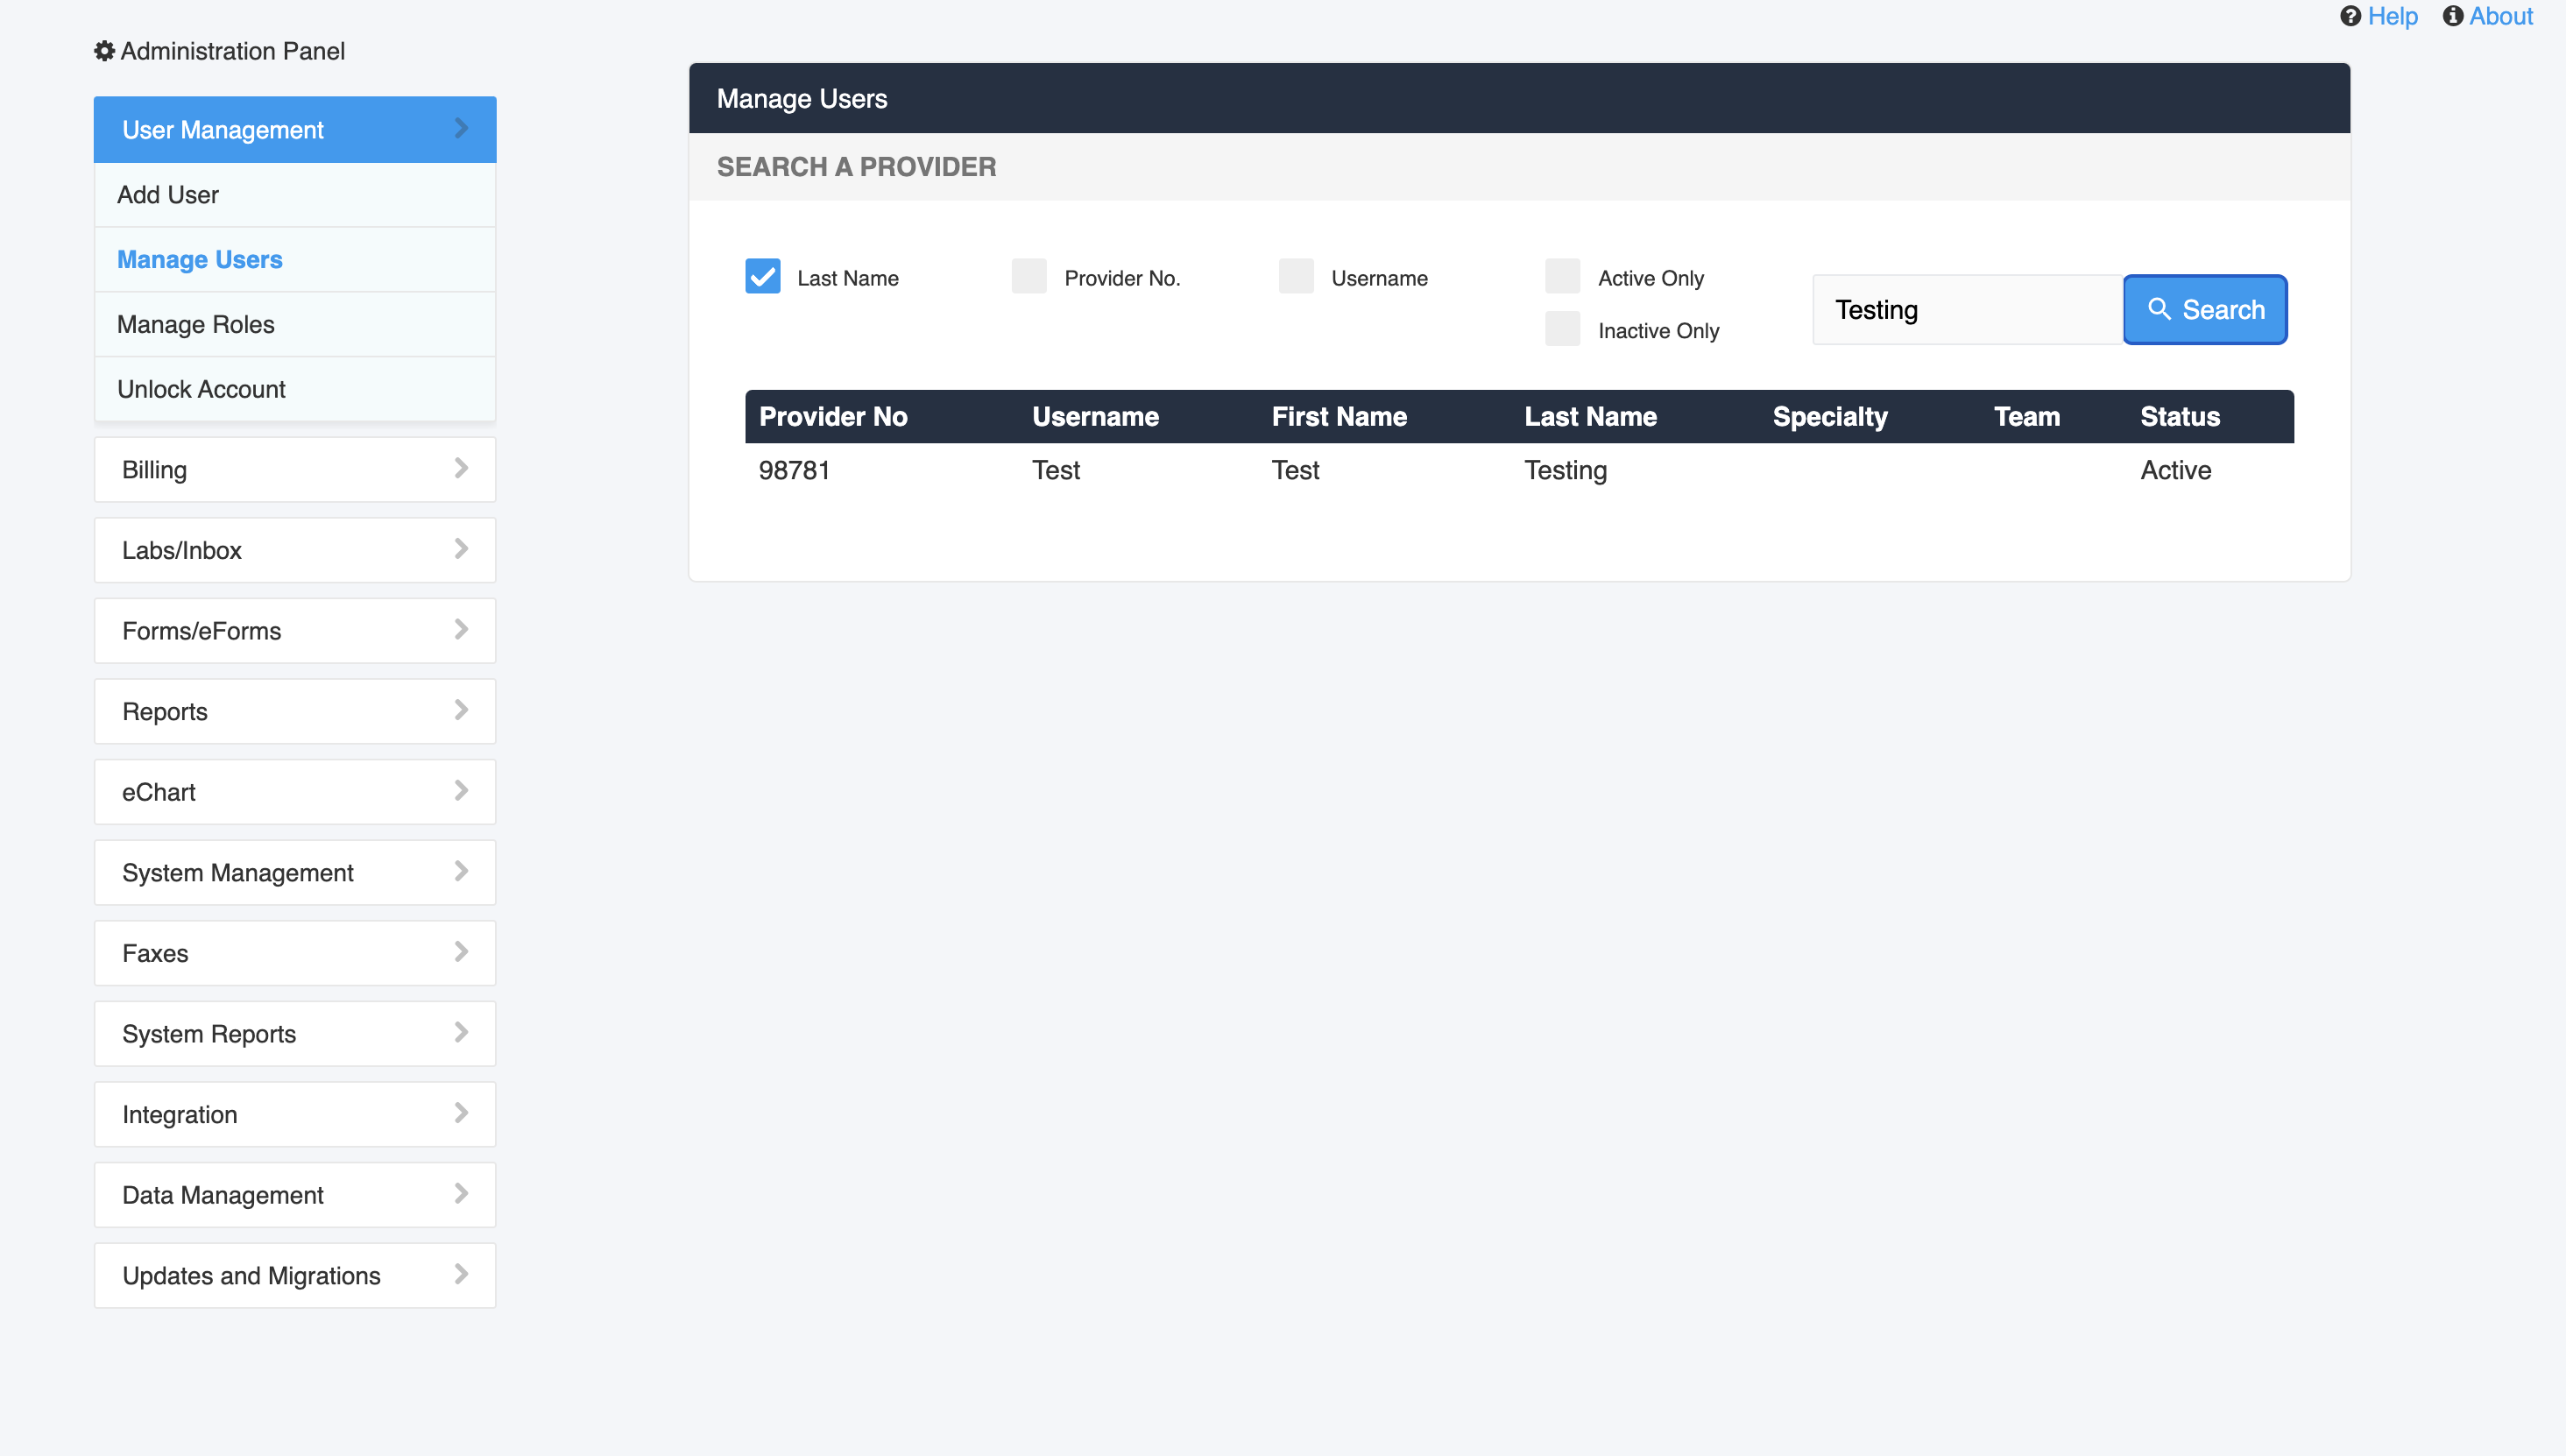The width and height of the screenshot is (2566, 1456).
Task: Collapse the User Management chevron
Action: (461, 128)
